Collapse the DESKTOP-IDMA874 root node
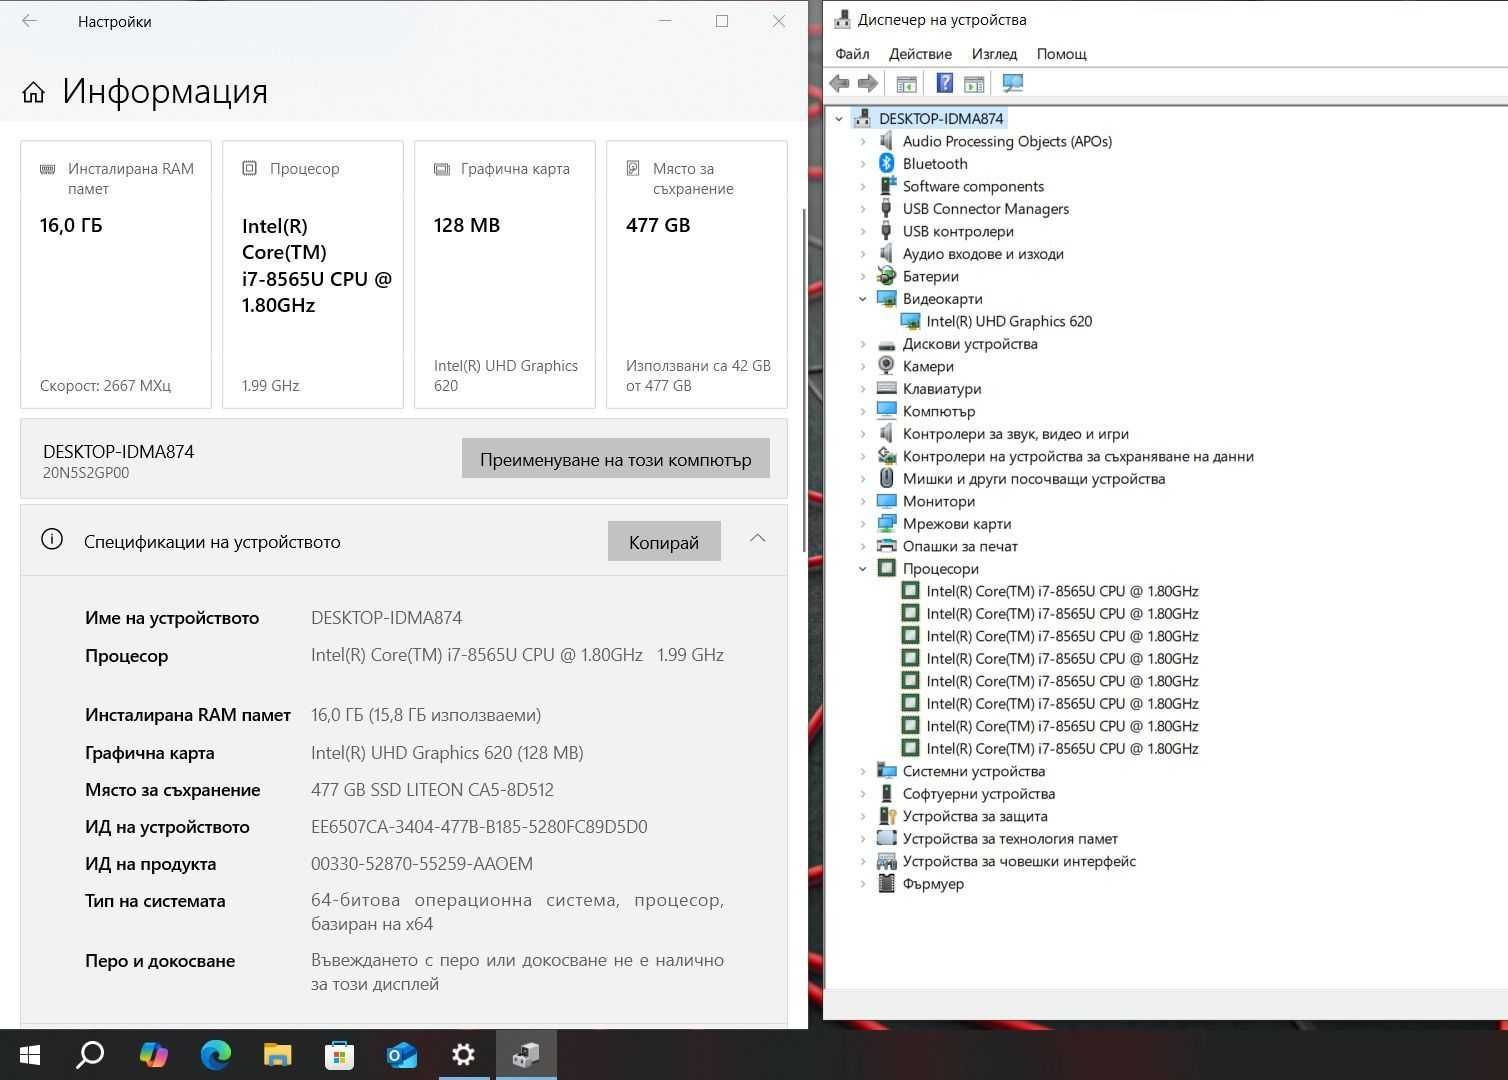Screen dimensions: 1508x1080 [x=839, y=118]
